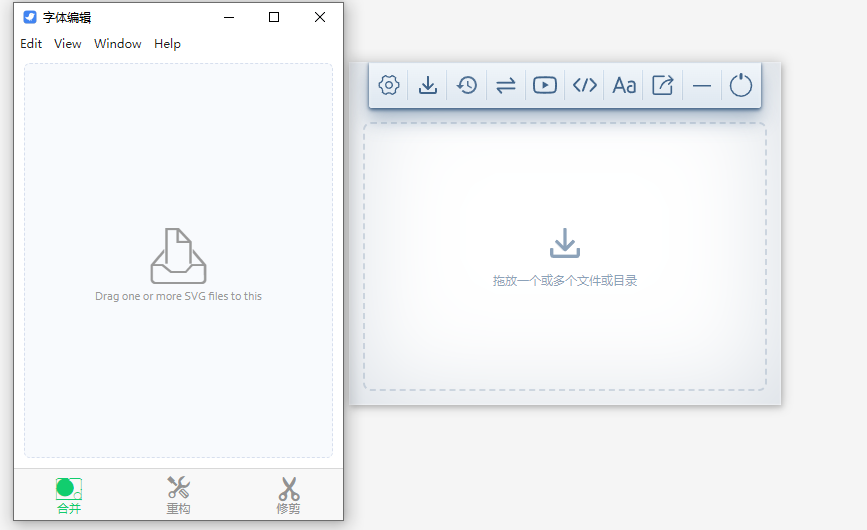Click the Aa font icon

coord(624,85)
